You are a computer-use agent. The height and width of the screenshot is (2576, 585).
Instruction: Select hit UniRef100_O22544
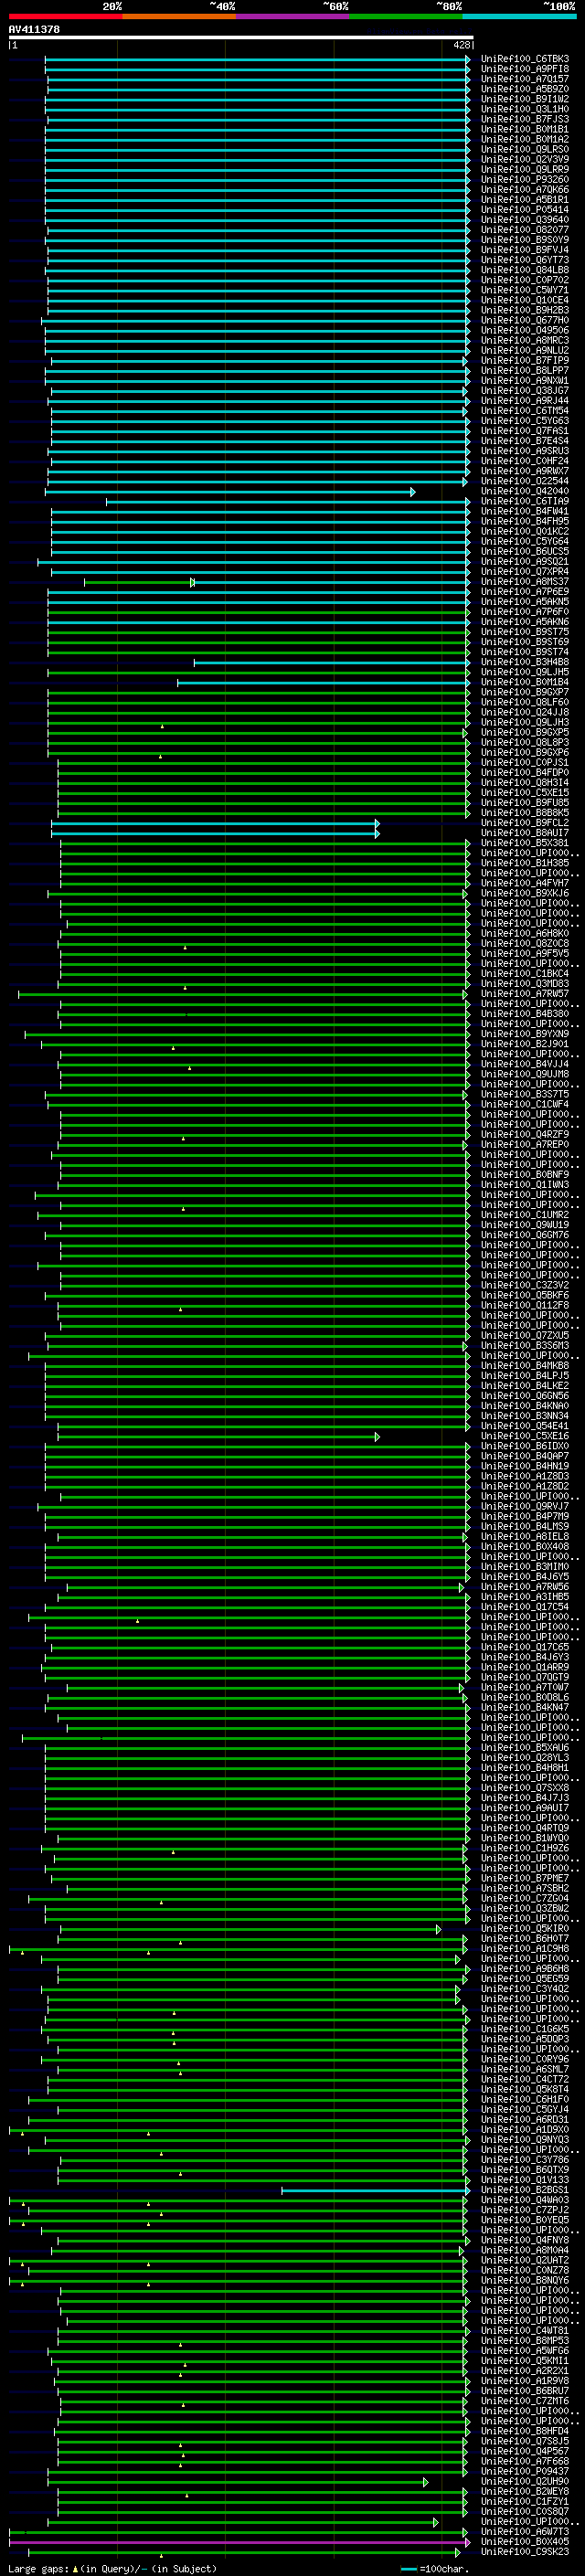pos(525,481)
